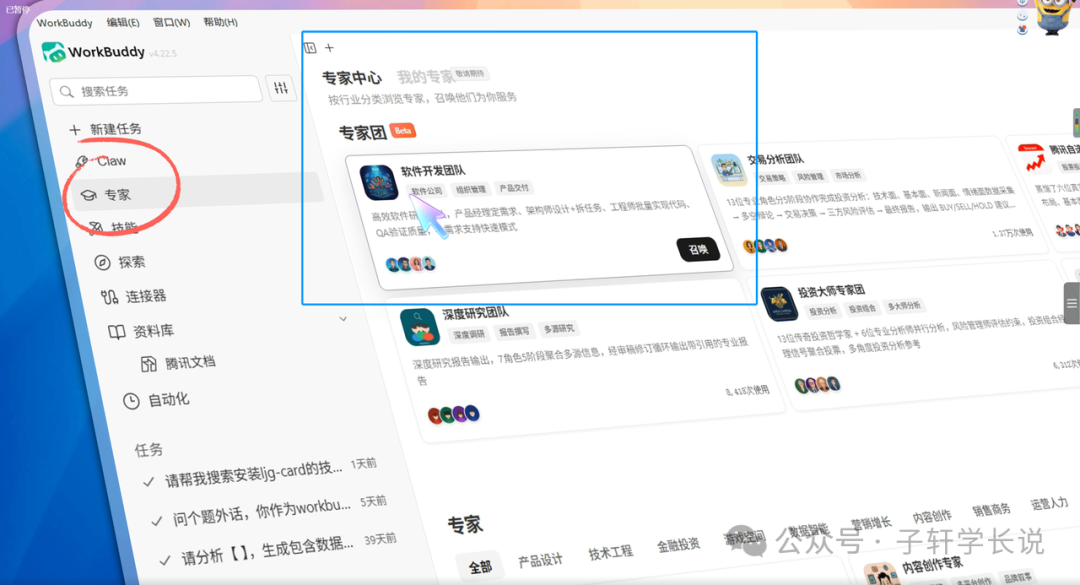Open the 编辑(E) menu
The width and height of the screenshot is (1080, 585).
pos(123,22)
